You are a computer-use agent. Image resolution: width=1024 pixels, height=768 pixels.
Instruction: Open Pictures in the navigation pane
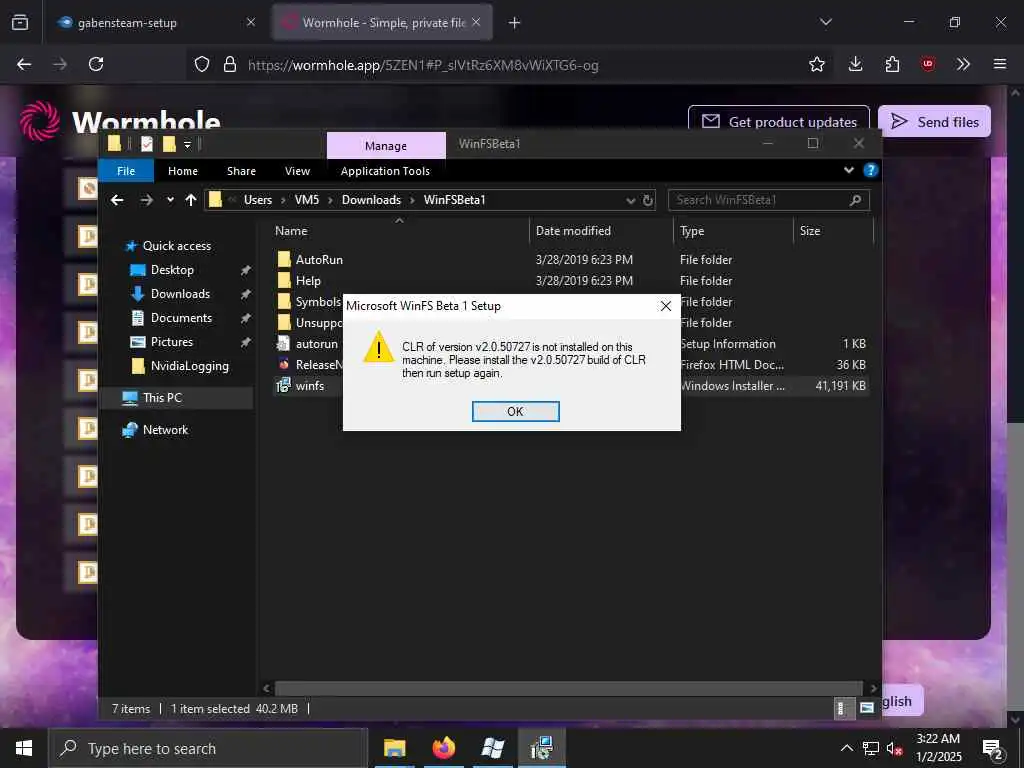[172, 342]
